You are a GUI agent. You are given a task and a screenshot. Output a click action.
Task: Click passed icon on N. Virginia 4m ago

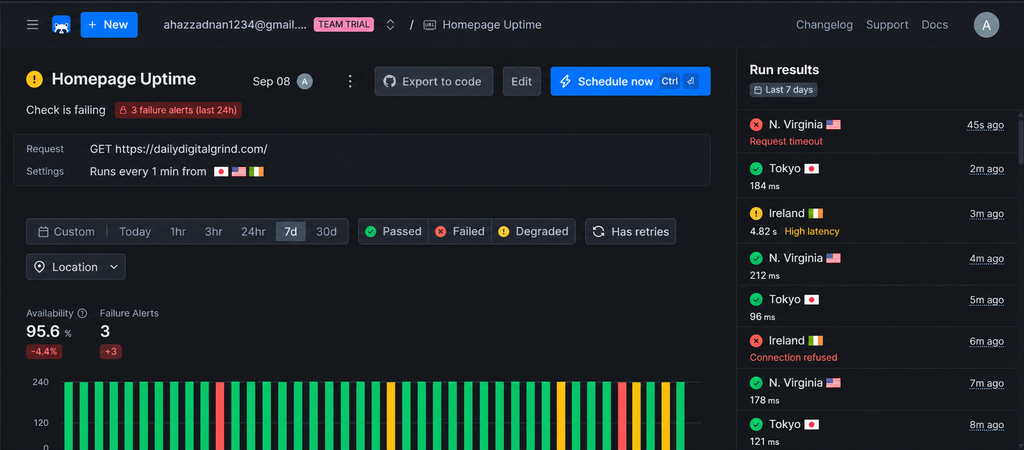click(756, 258)
